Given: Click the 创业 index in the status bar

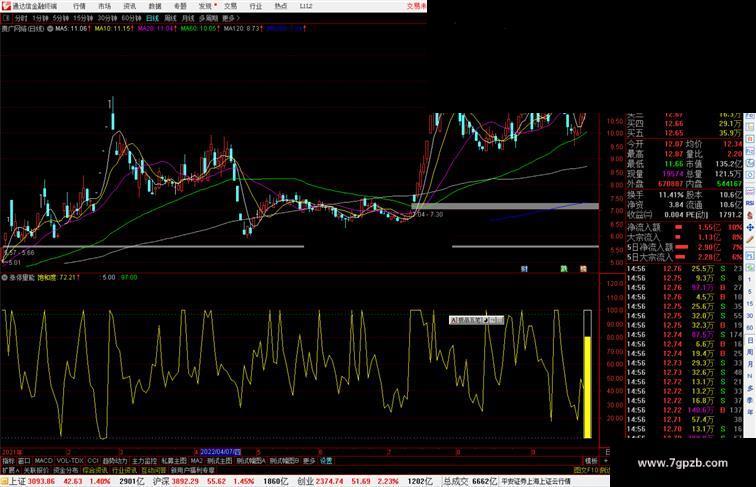Looking at the screenshot, I should point(305,481).
